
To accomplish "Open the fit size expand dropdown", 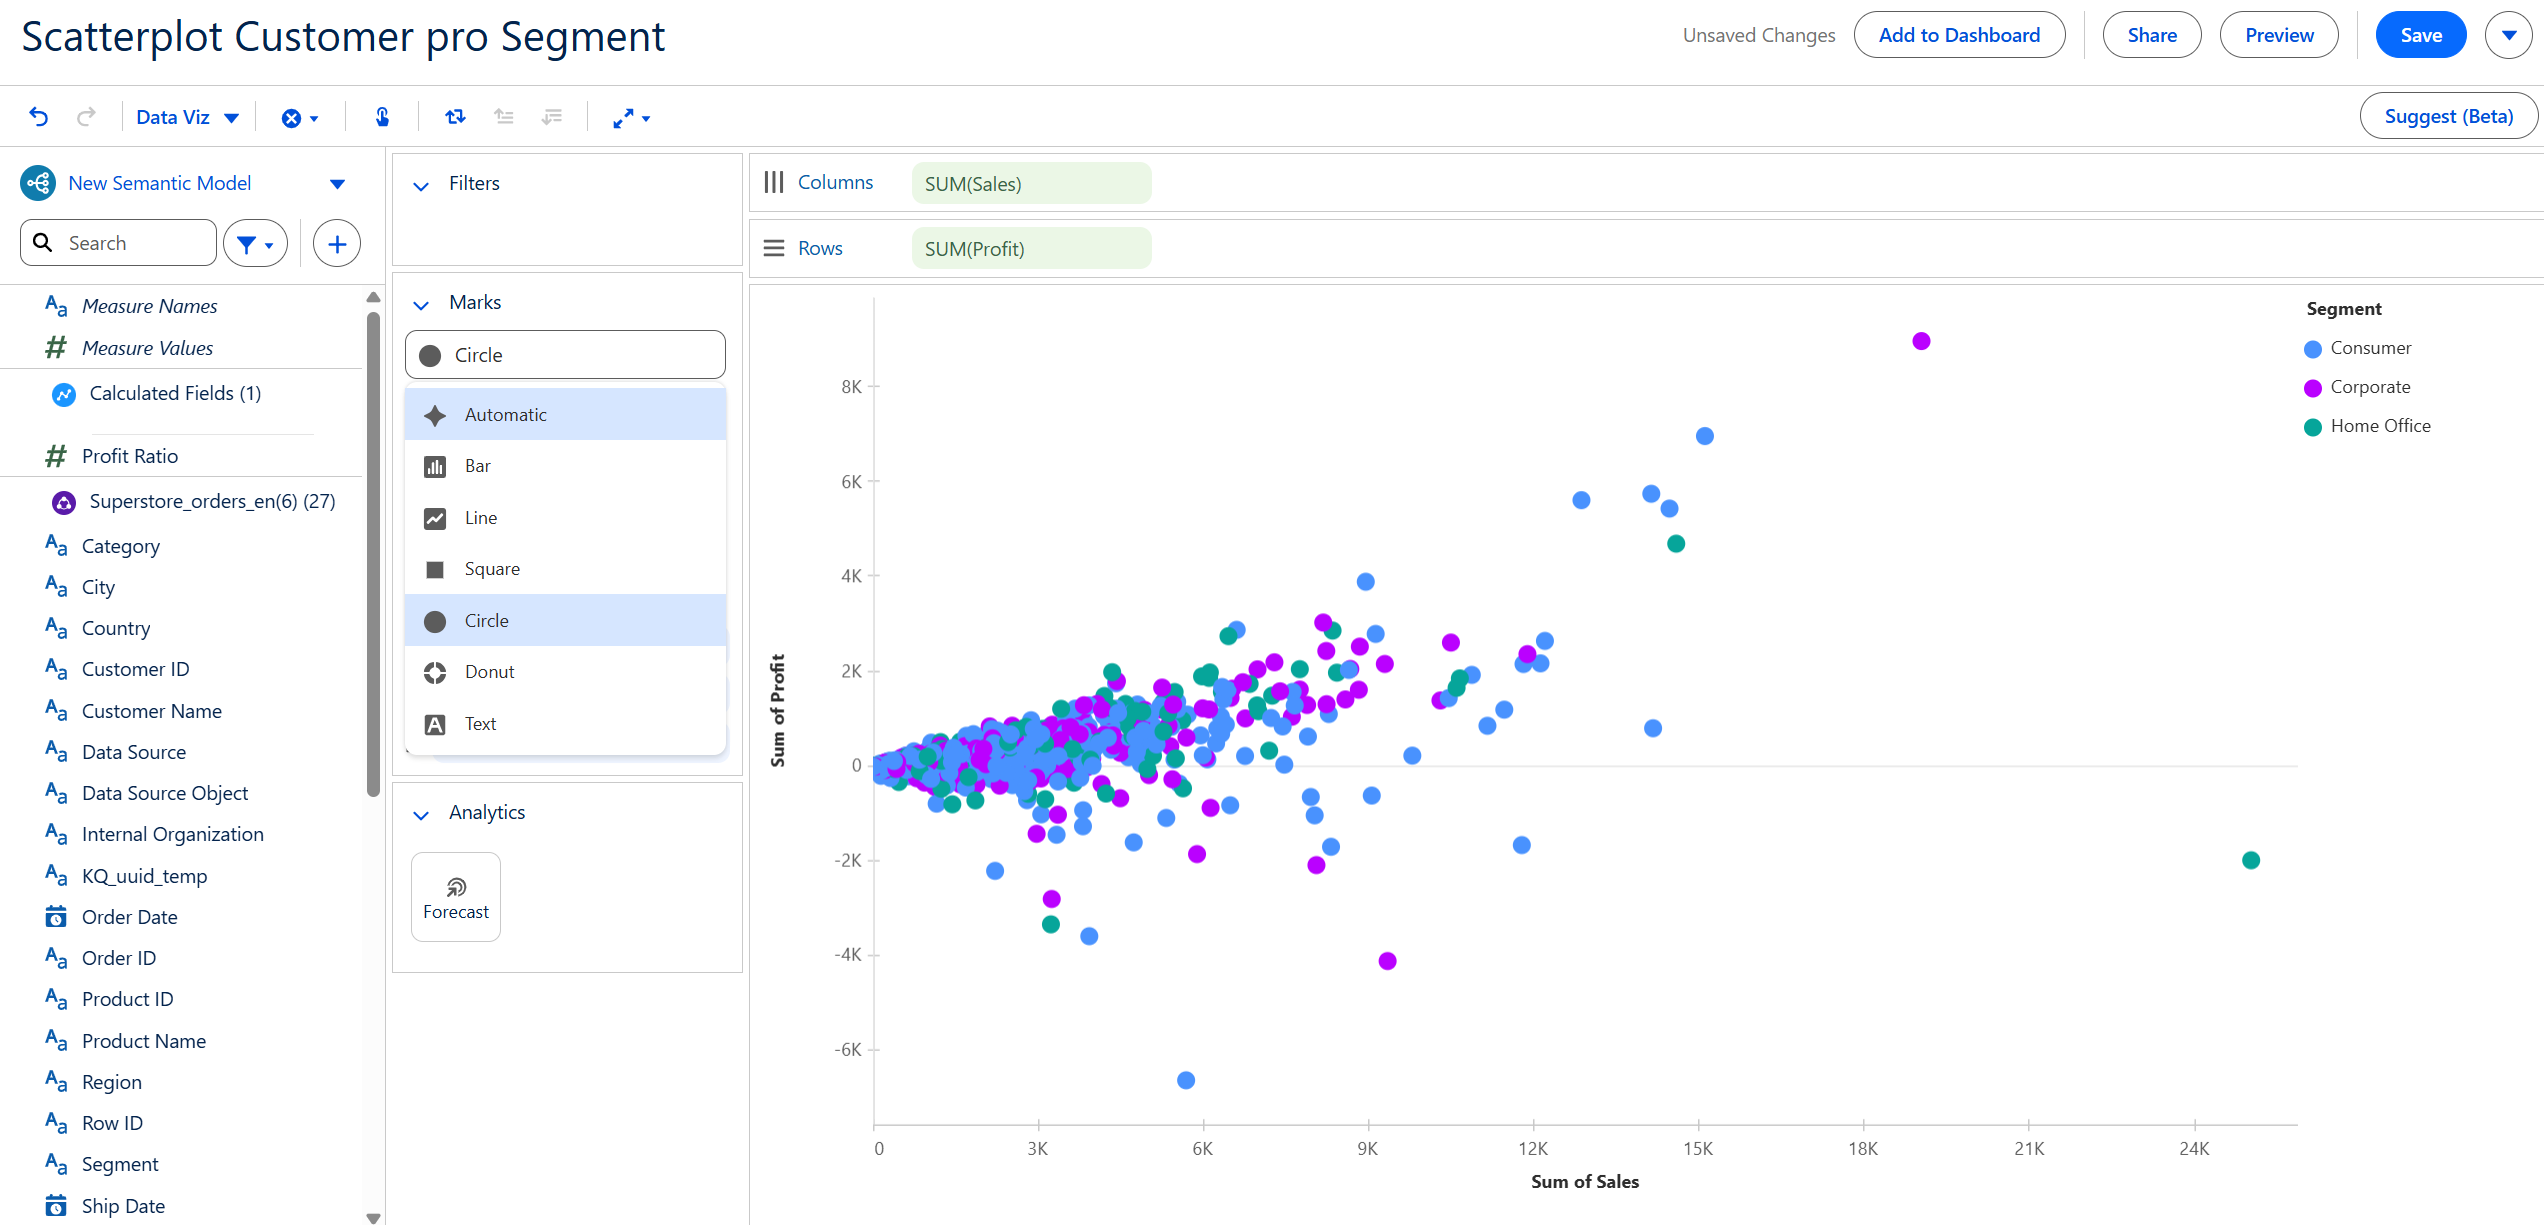I will 631,118.
